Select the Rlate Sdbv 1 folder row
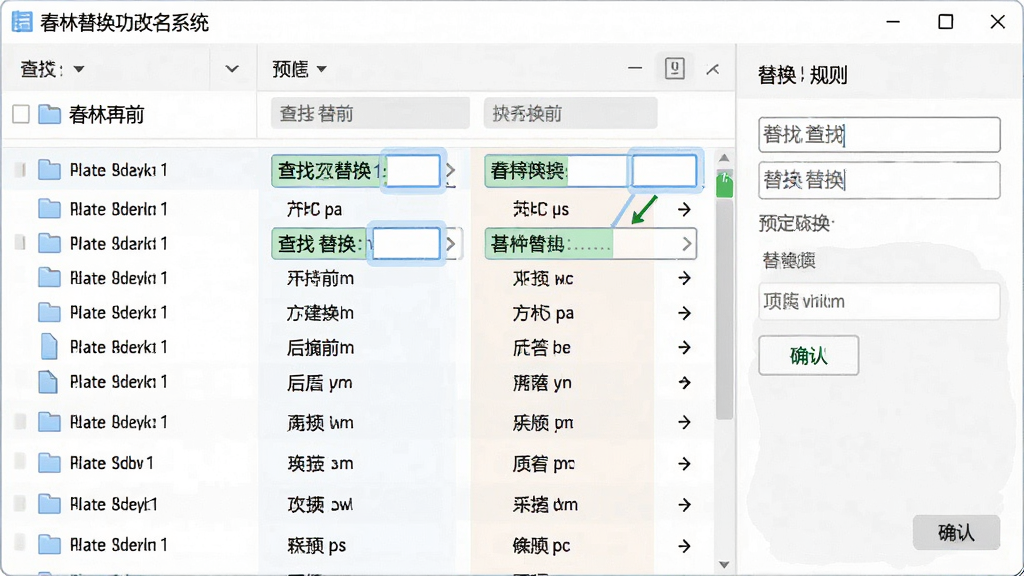 131,464
